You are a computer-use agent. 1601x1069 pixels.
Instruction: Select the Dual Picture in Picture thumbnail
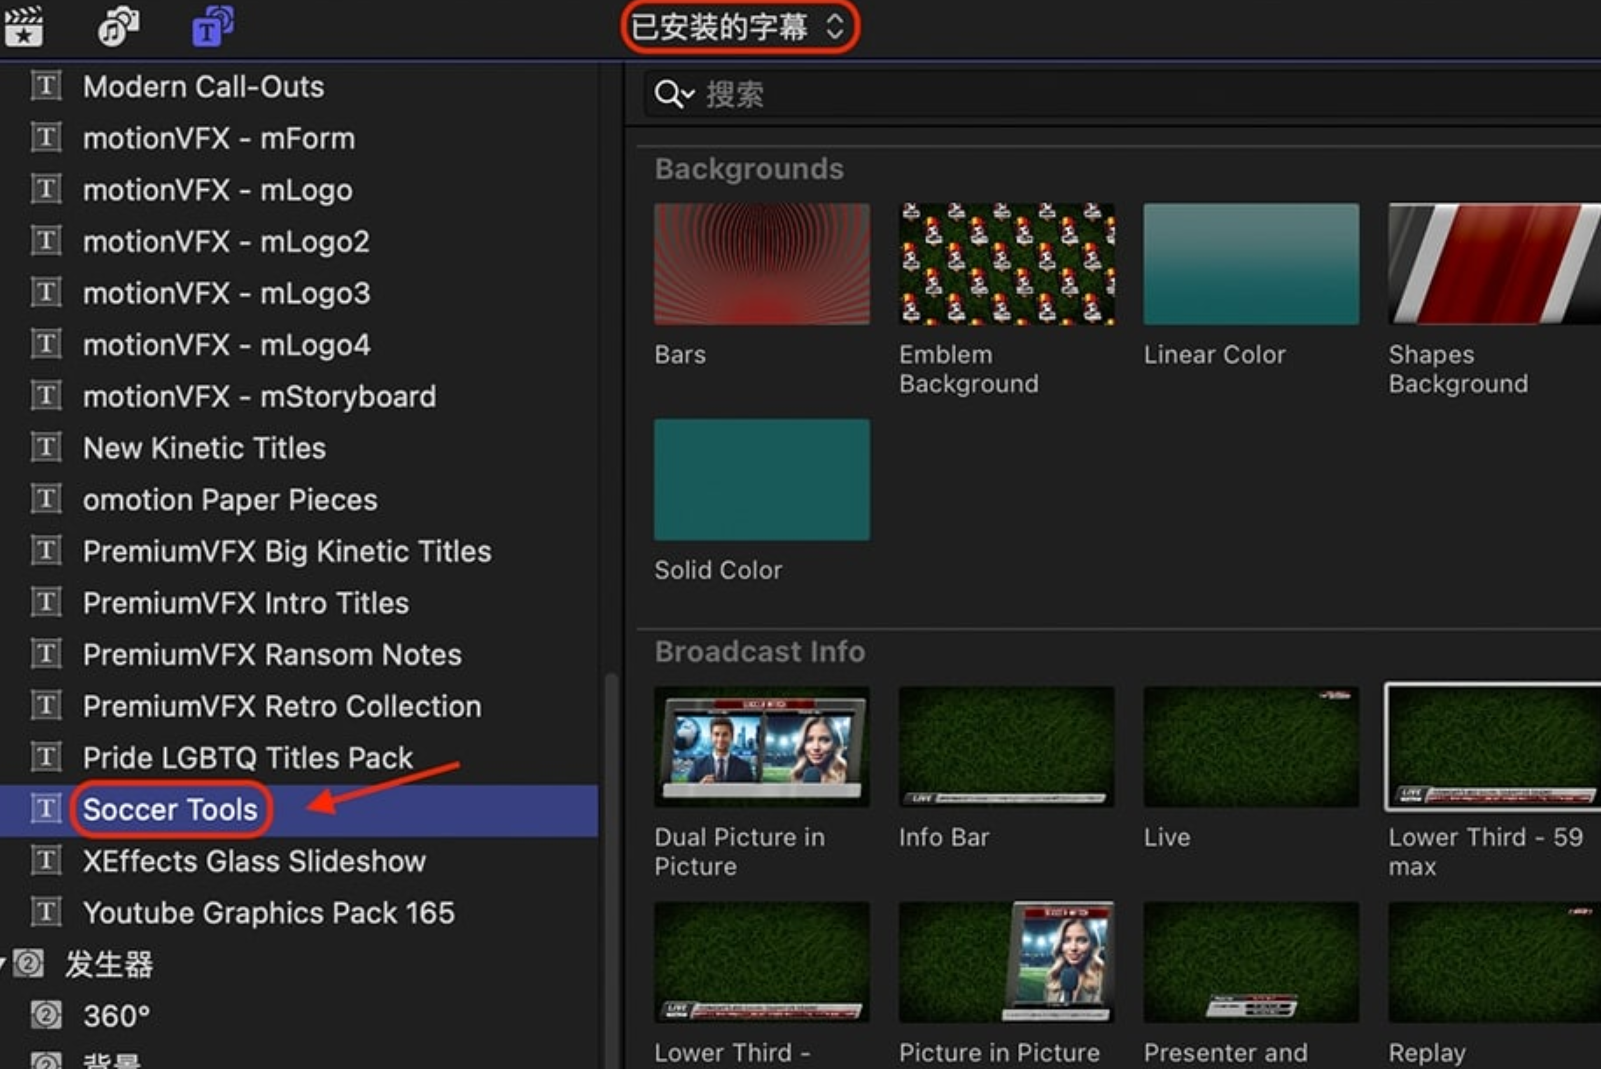(761, 746)
